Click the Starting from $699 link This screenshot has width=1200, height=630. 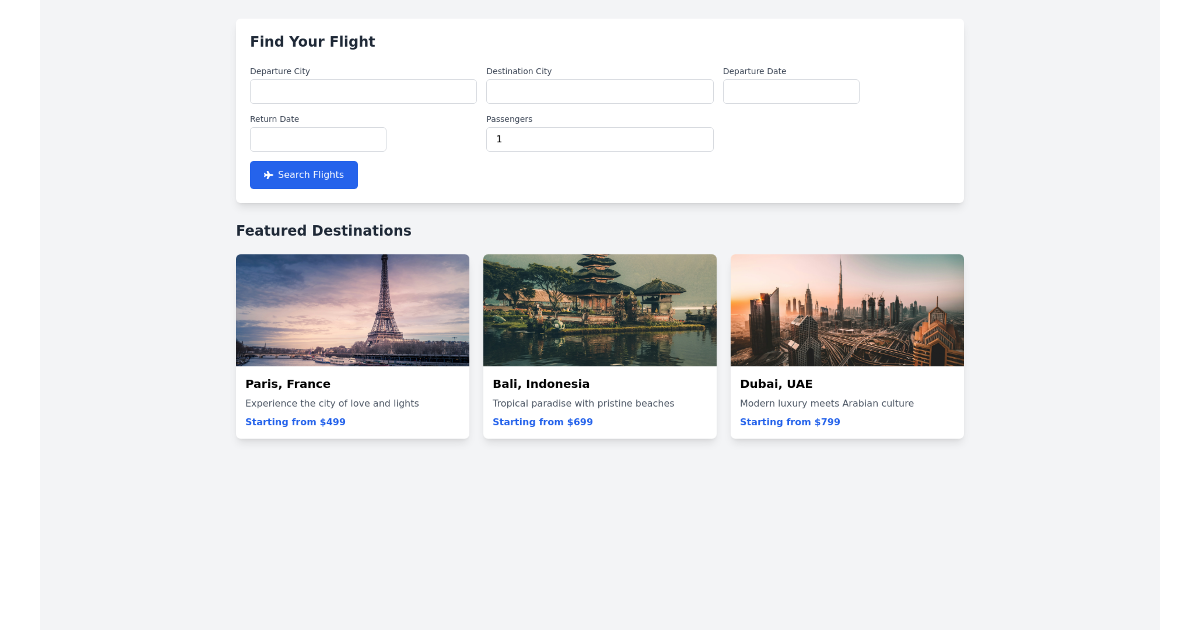(542, 421)
